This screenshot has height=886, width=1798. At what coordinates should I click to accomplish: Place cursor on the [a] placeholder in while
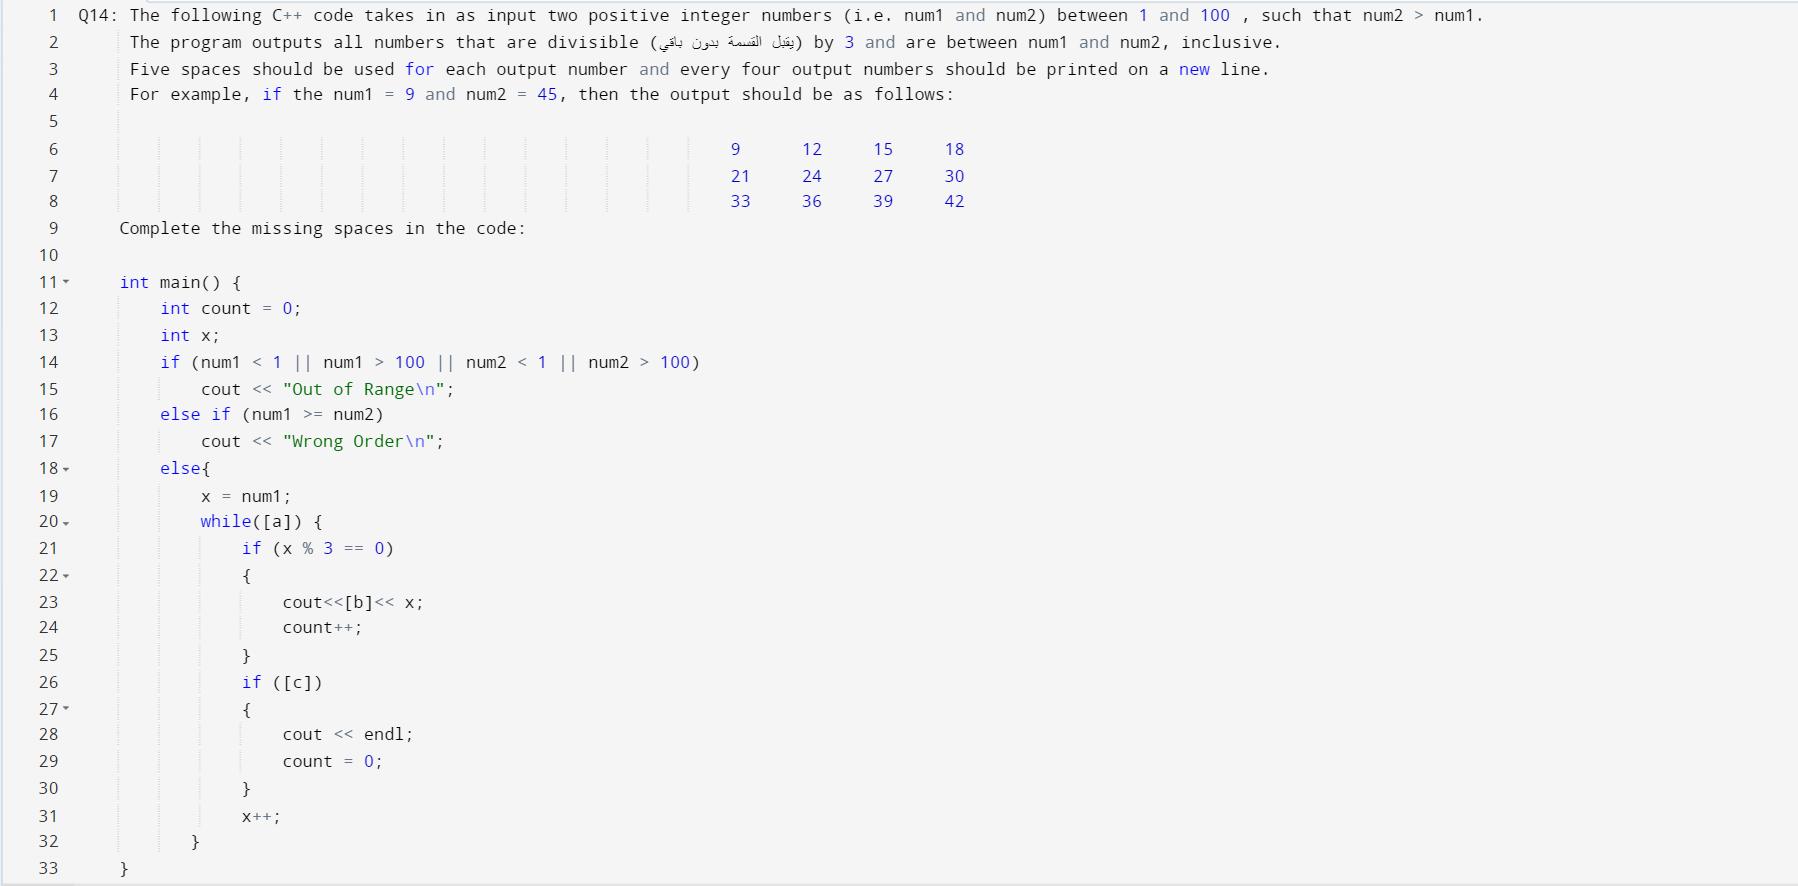277,522
